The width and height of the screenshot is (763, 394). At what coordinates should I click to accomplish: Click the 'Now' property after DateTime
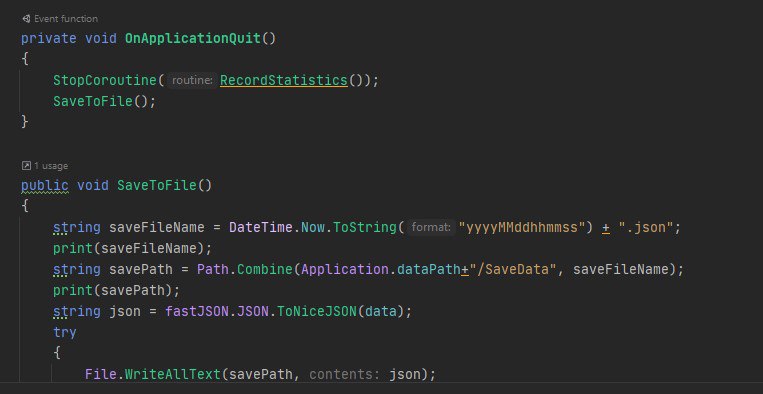pyautogui.click(x=313, y=227)
